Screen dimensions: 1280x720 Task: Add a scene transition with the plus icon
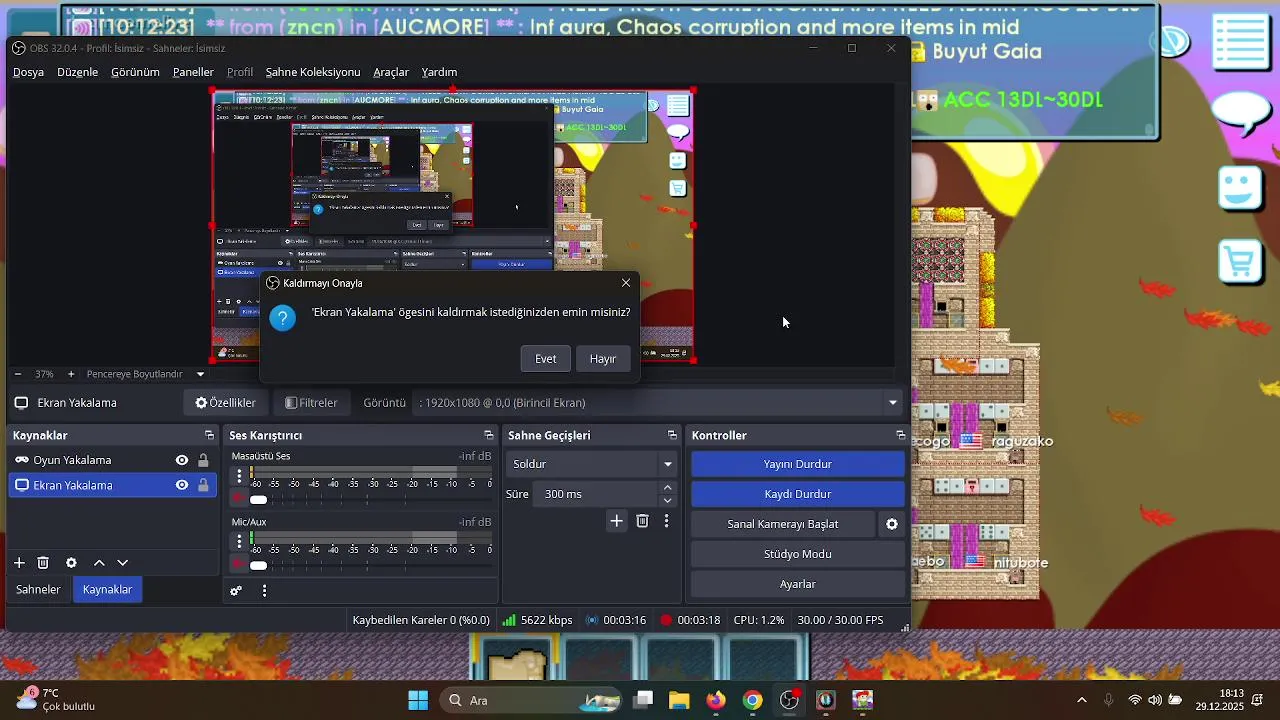pos(617,521)
